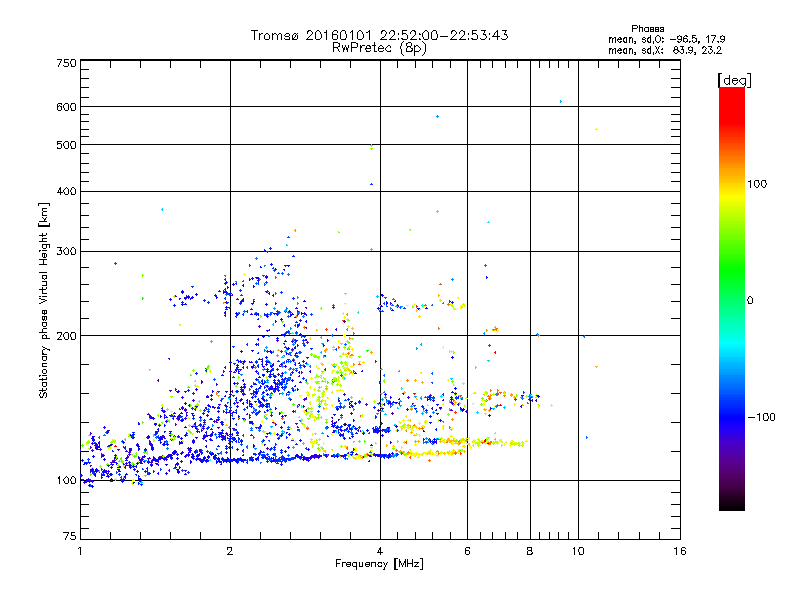Click the x-axis tick label '8'

pos(530,551)
